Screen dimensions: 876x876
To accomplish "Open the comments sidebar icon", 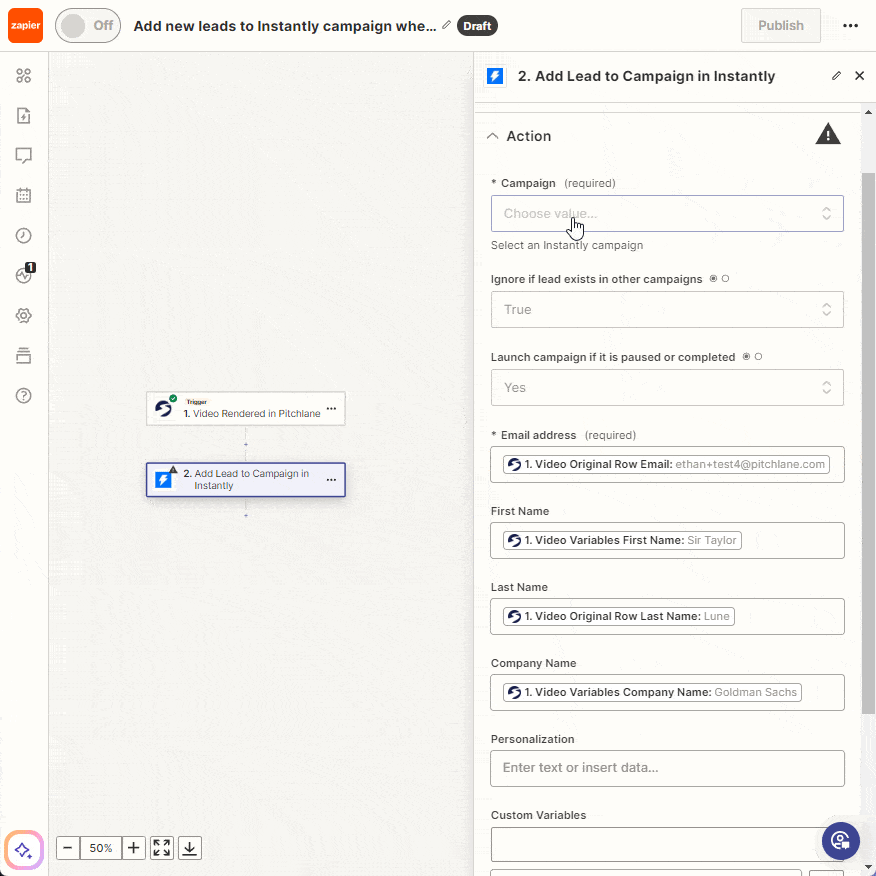I will point(23,155).
